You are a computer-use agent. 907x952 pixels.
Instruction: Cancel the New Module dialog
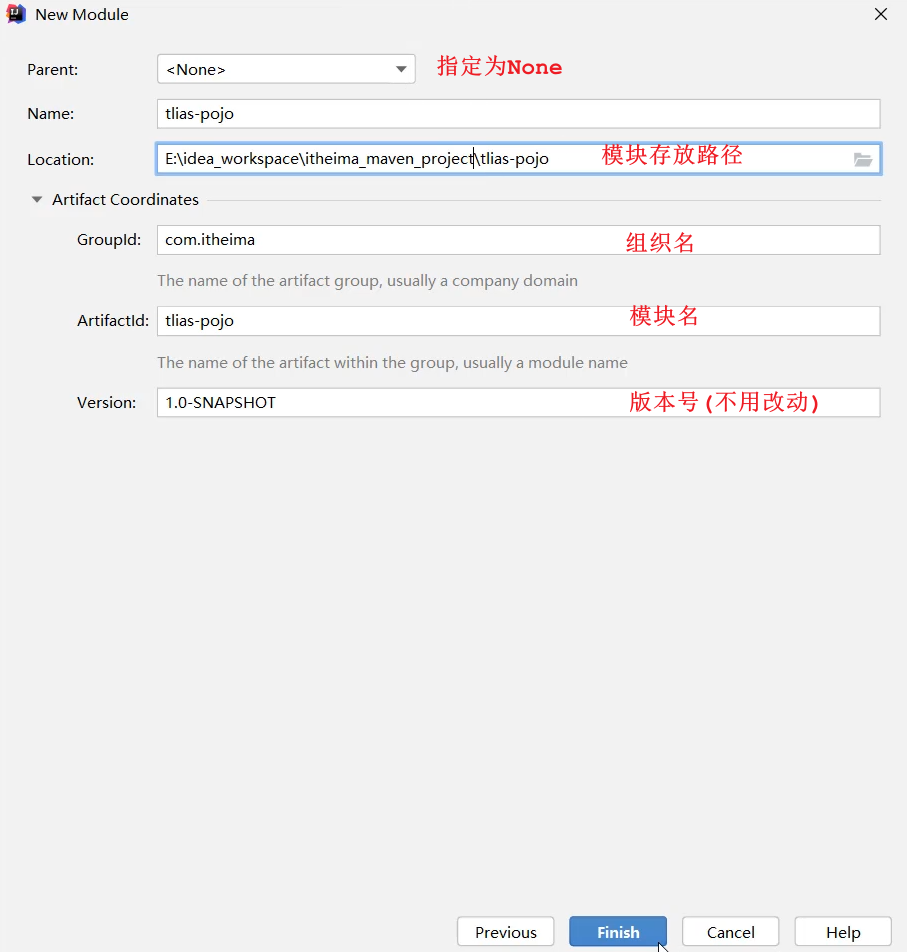730,932
